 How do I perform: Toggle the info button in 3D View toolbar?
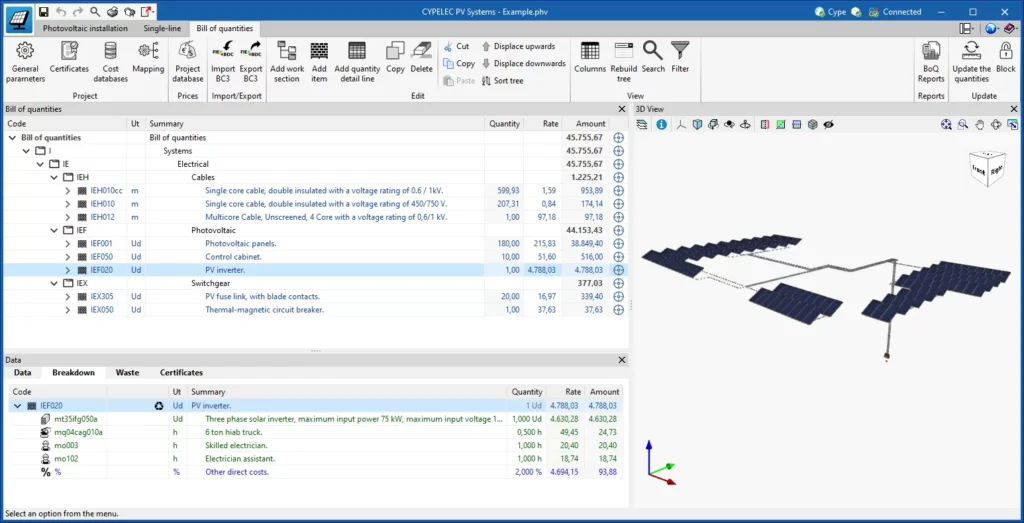tap(661, 125)
